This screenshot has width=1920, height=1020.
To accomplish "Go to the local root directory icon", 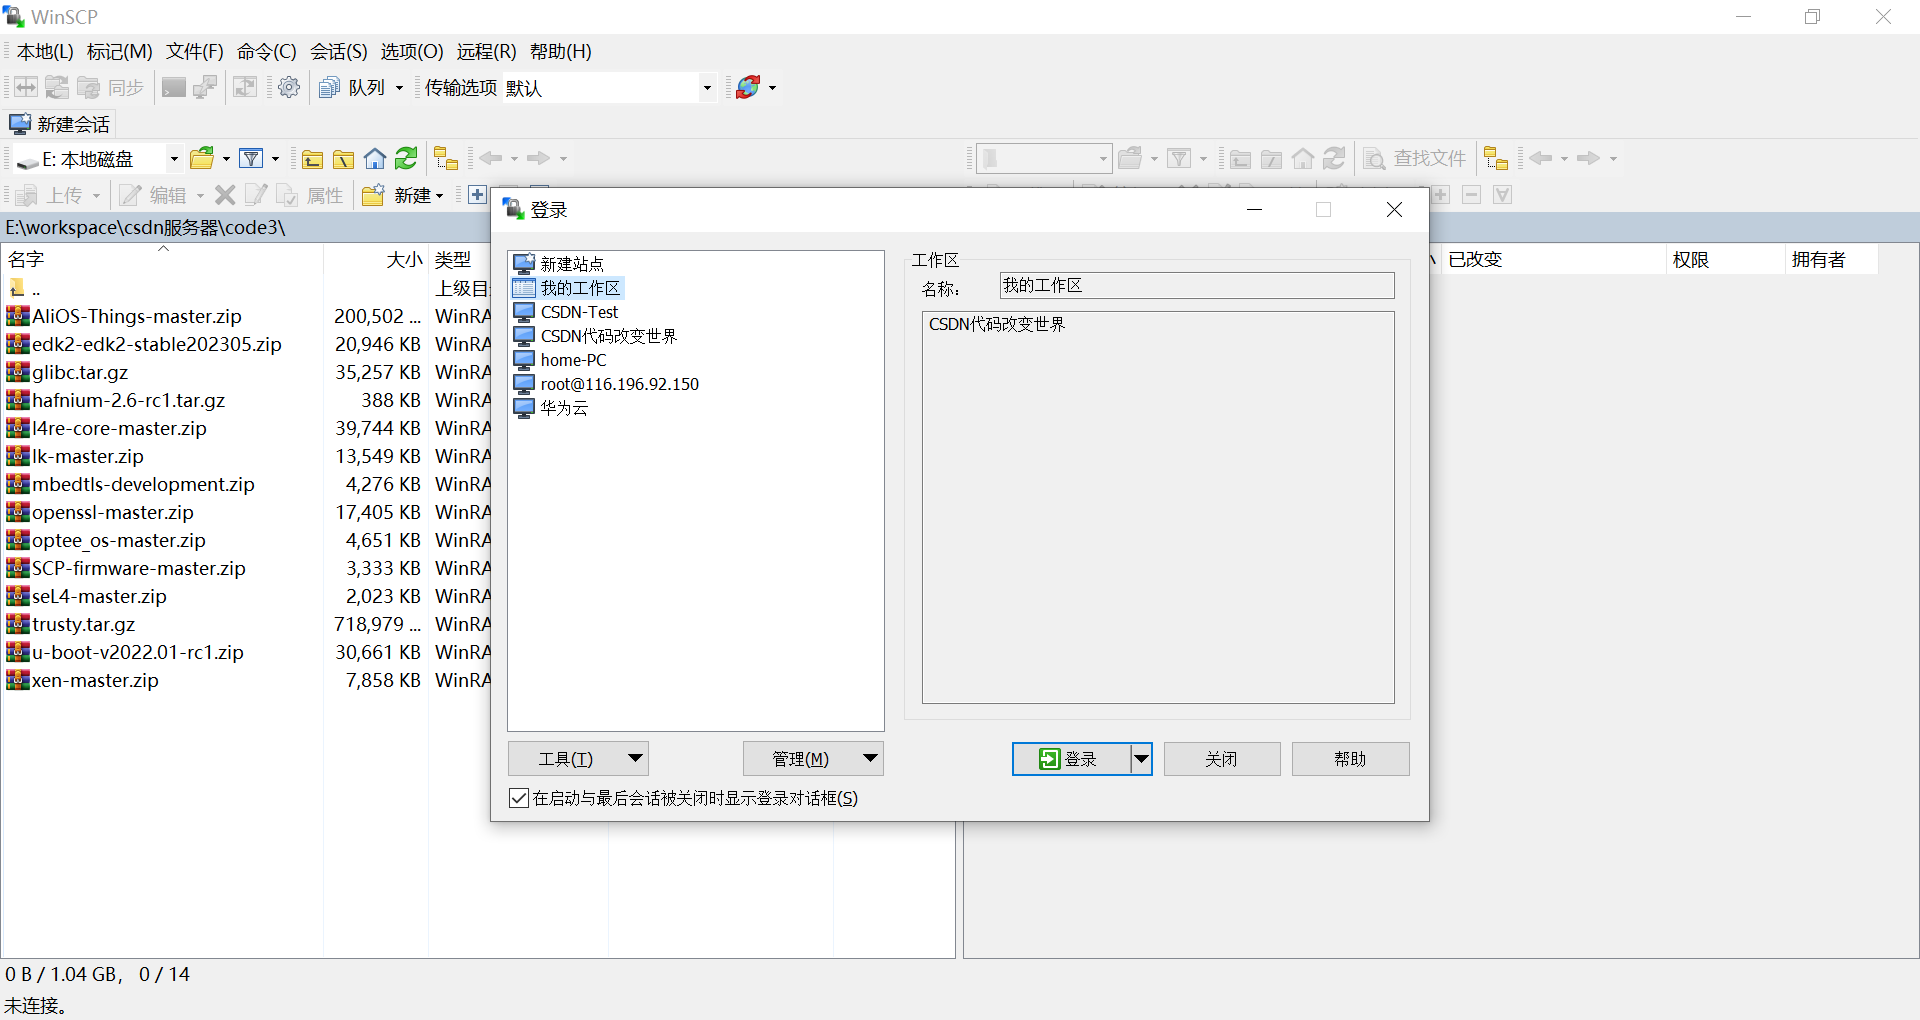I will (343, 159).
